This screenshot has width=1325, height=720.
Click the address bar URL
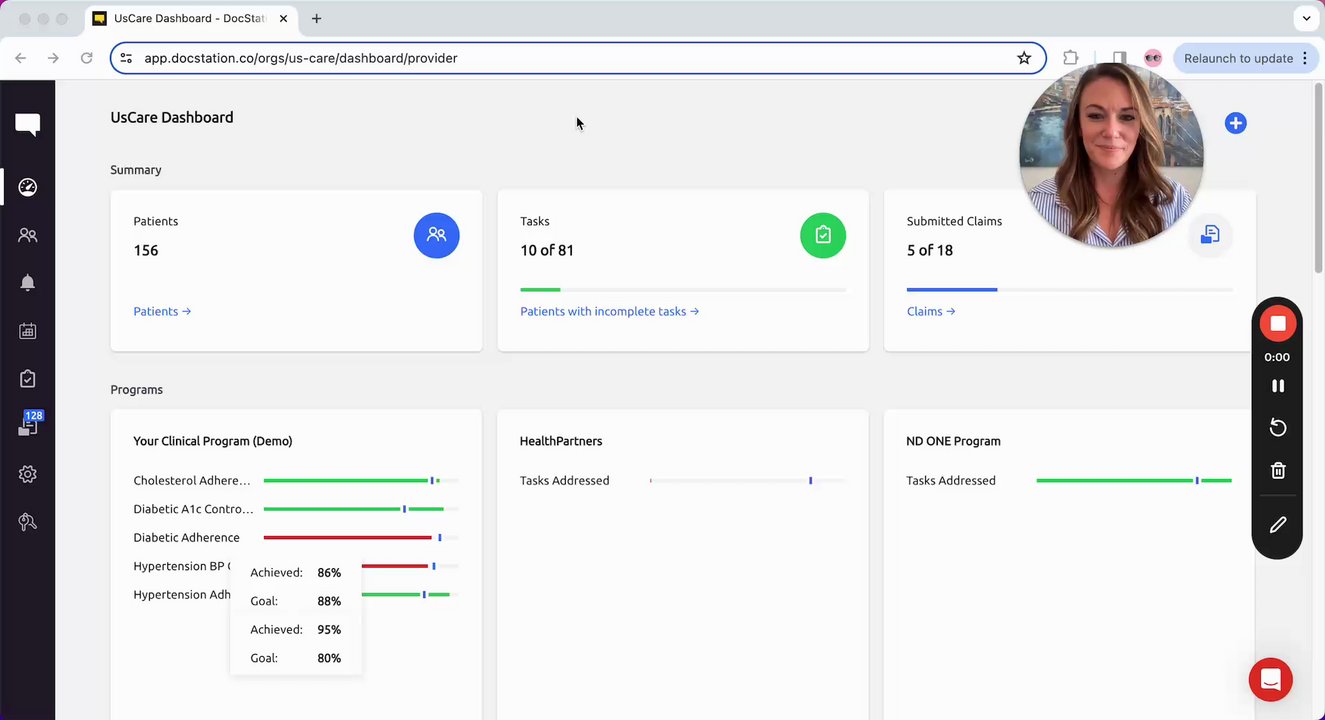[x=301, y=58]
